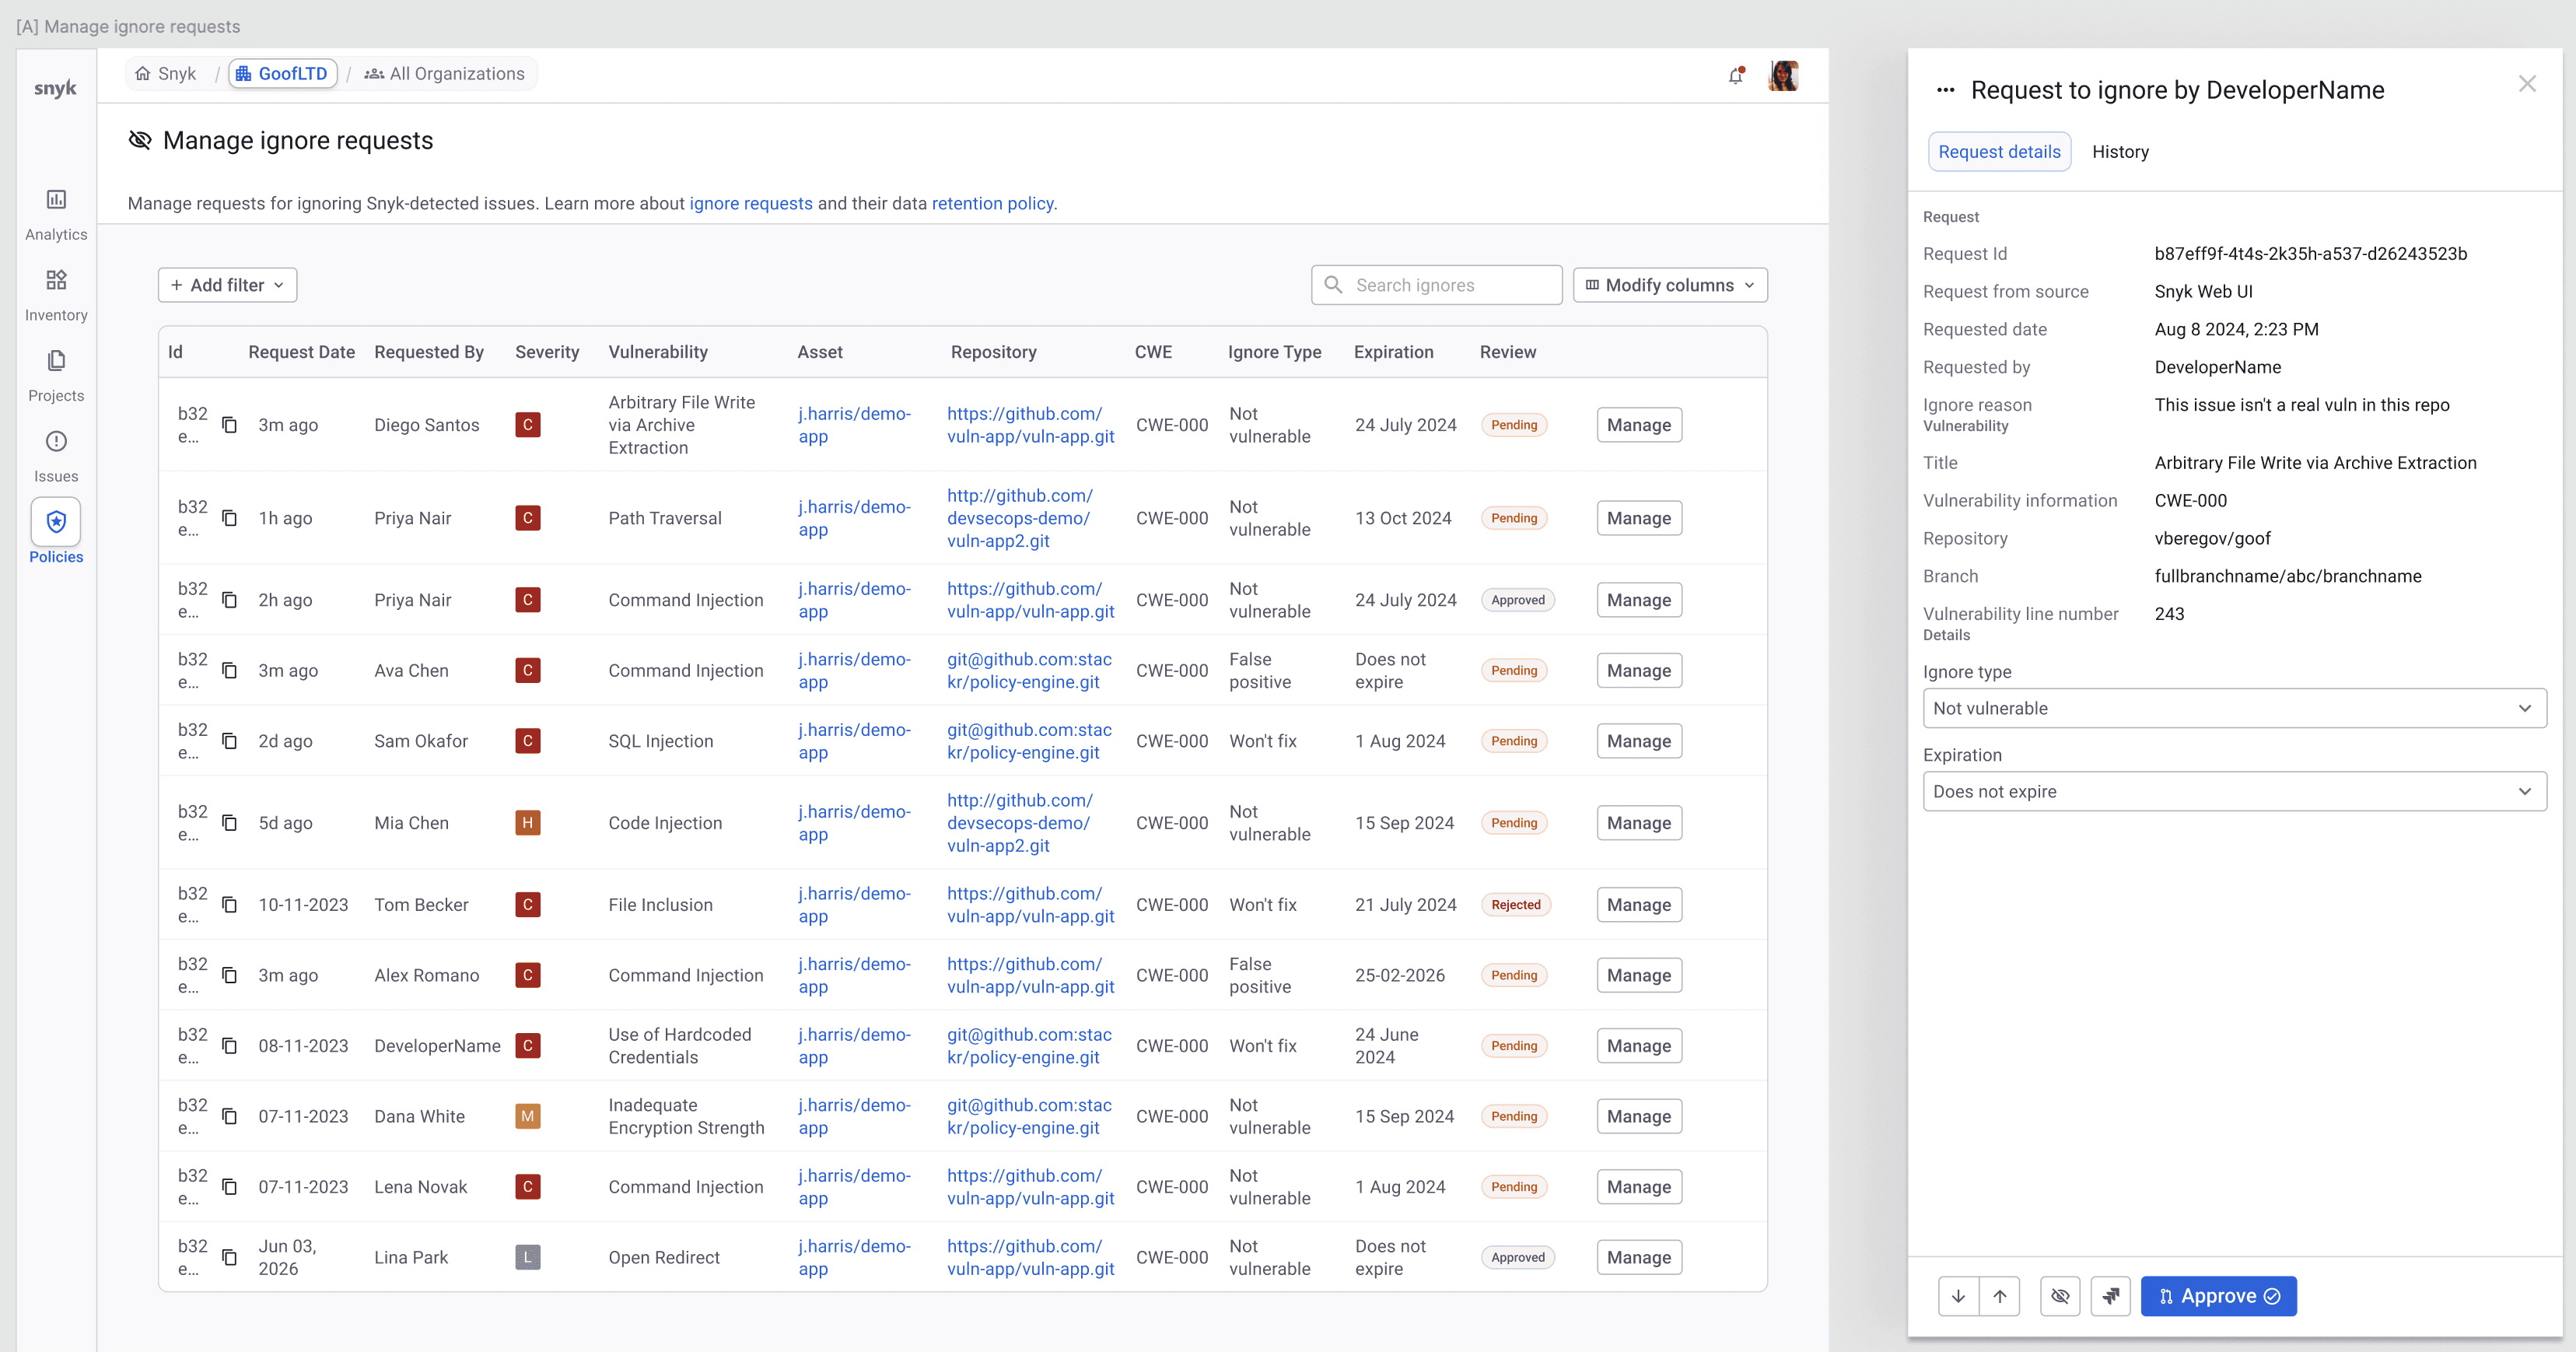Open the three-dot menu in the request panel
This screenshot has width=2576, height=1352.
pyautogui.click(x=1945, y=90)
